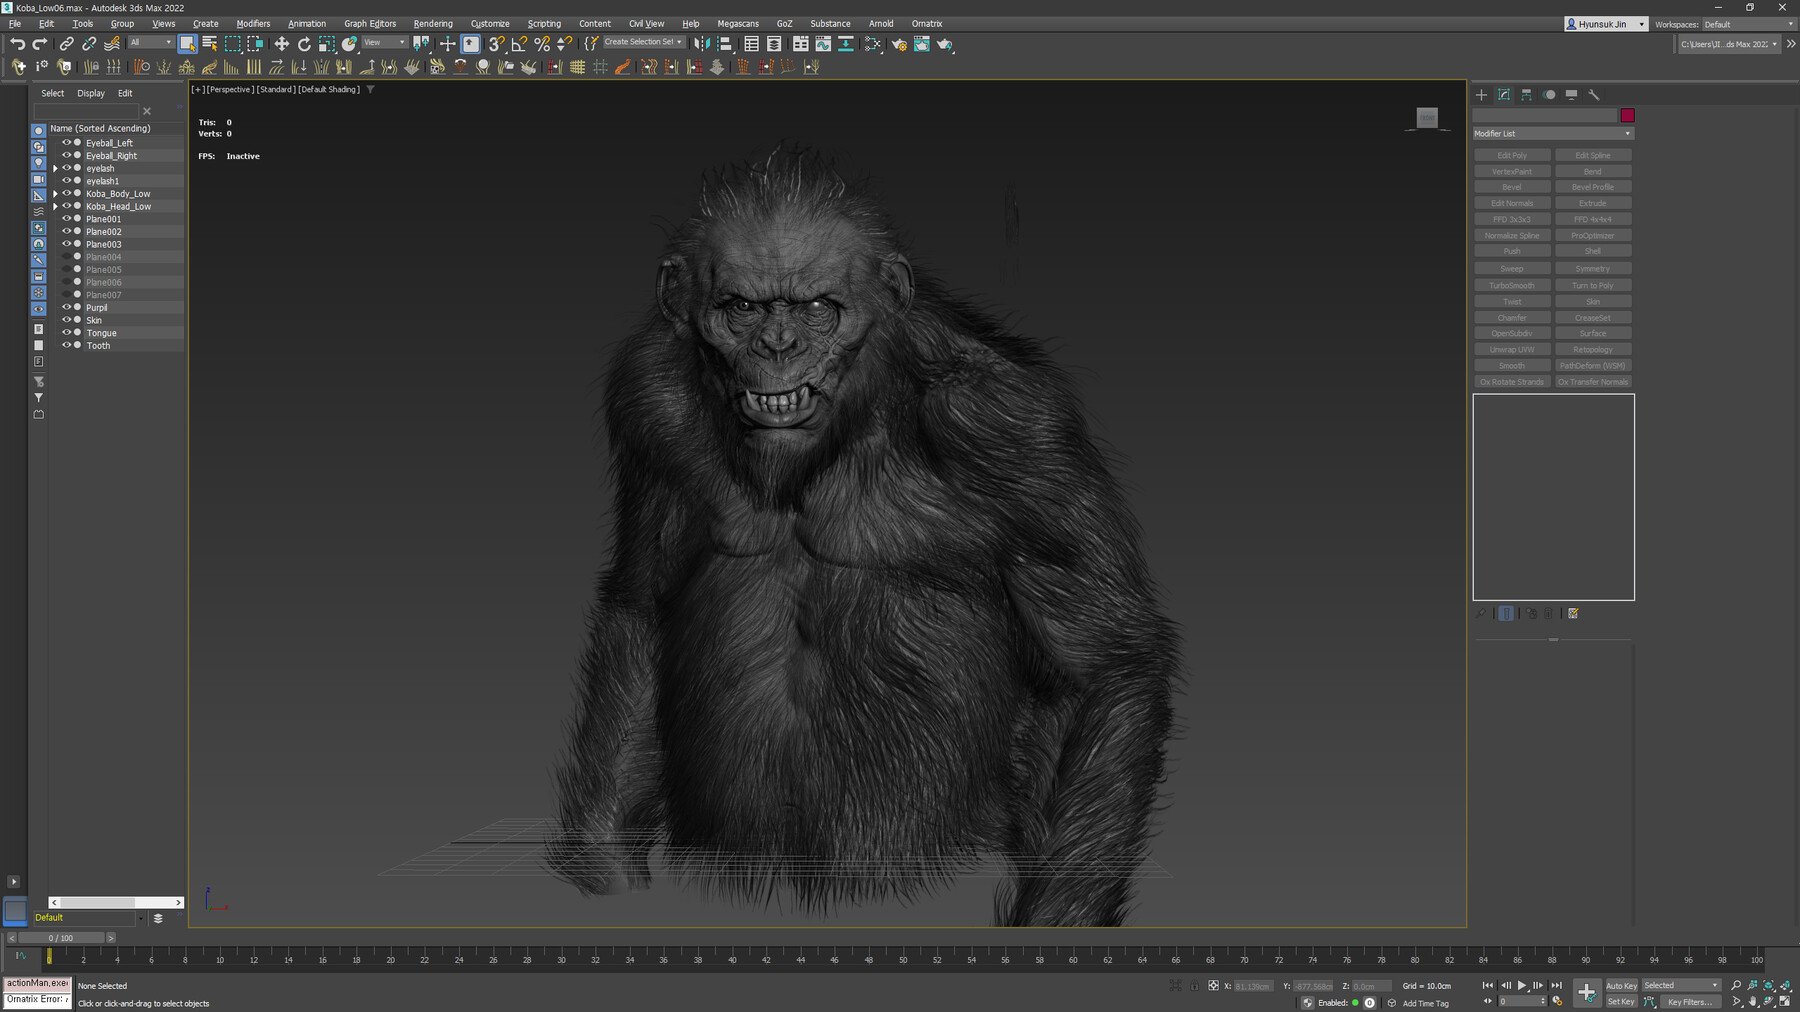Choose the Rectangular Selection Region tool
The width and height of the screenshot is (1800, 1012).
(x=233, y=44)
